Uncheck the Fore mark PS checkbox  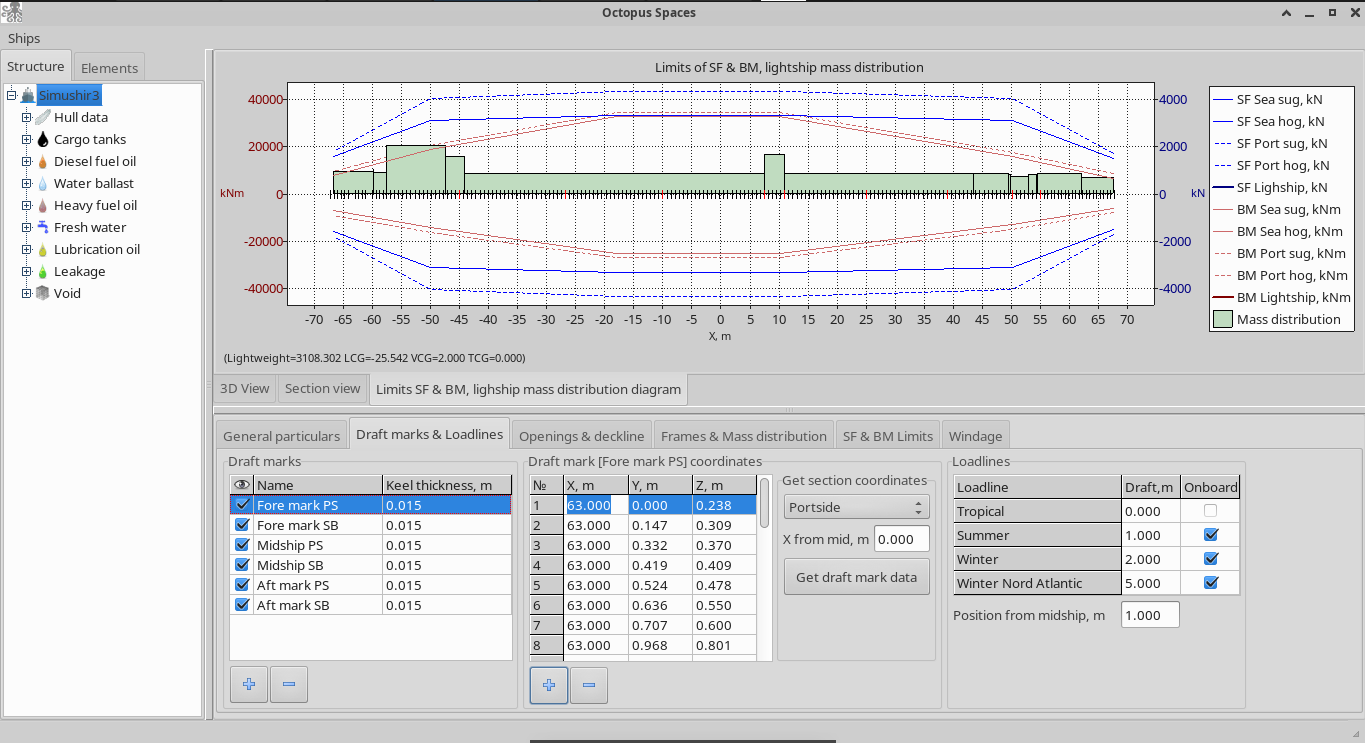241,505
